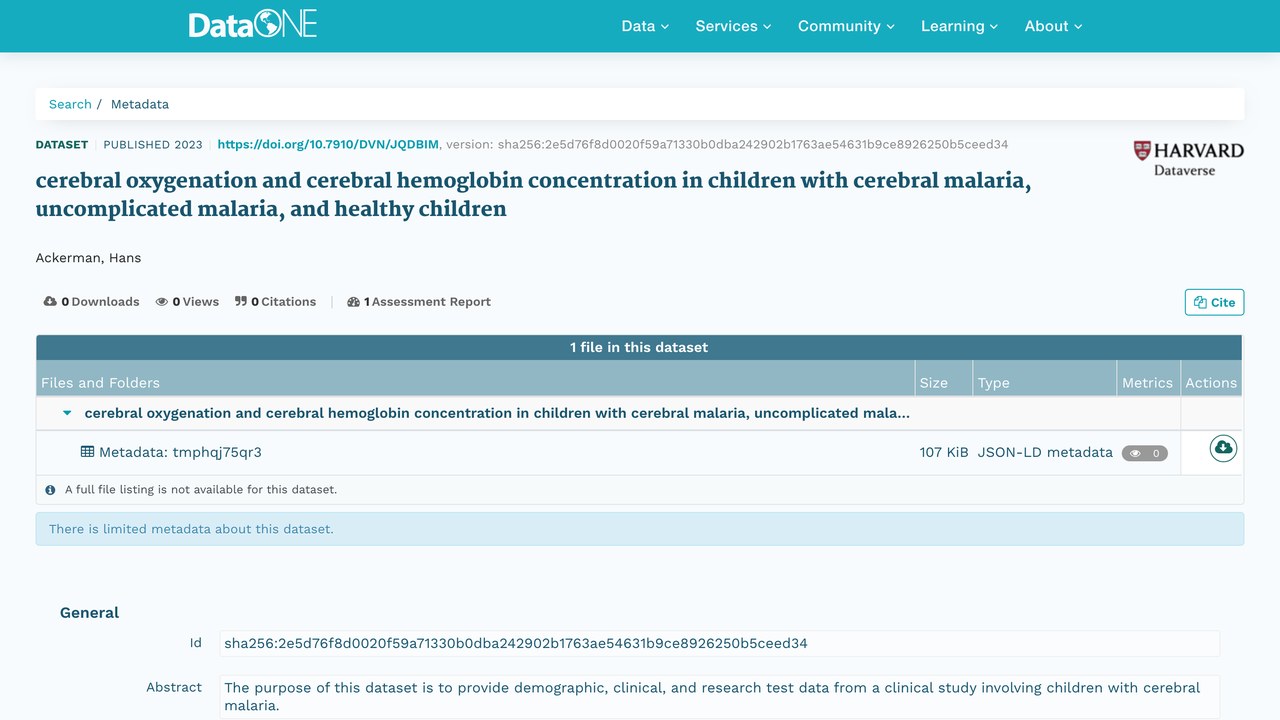Click the DataONE logo
The height and width of the screenshot is (720, 1280).
click(253, 25)
